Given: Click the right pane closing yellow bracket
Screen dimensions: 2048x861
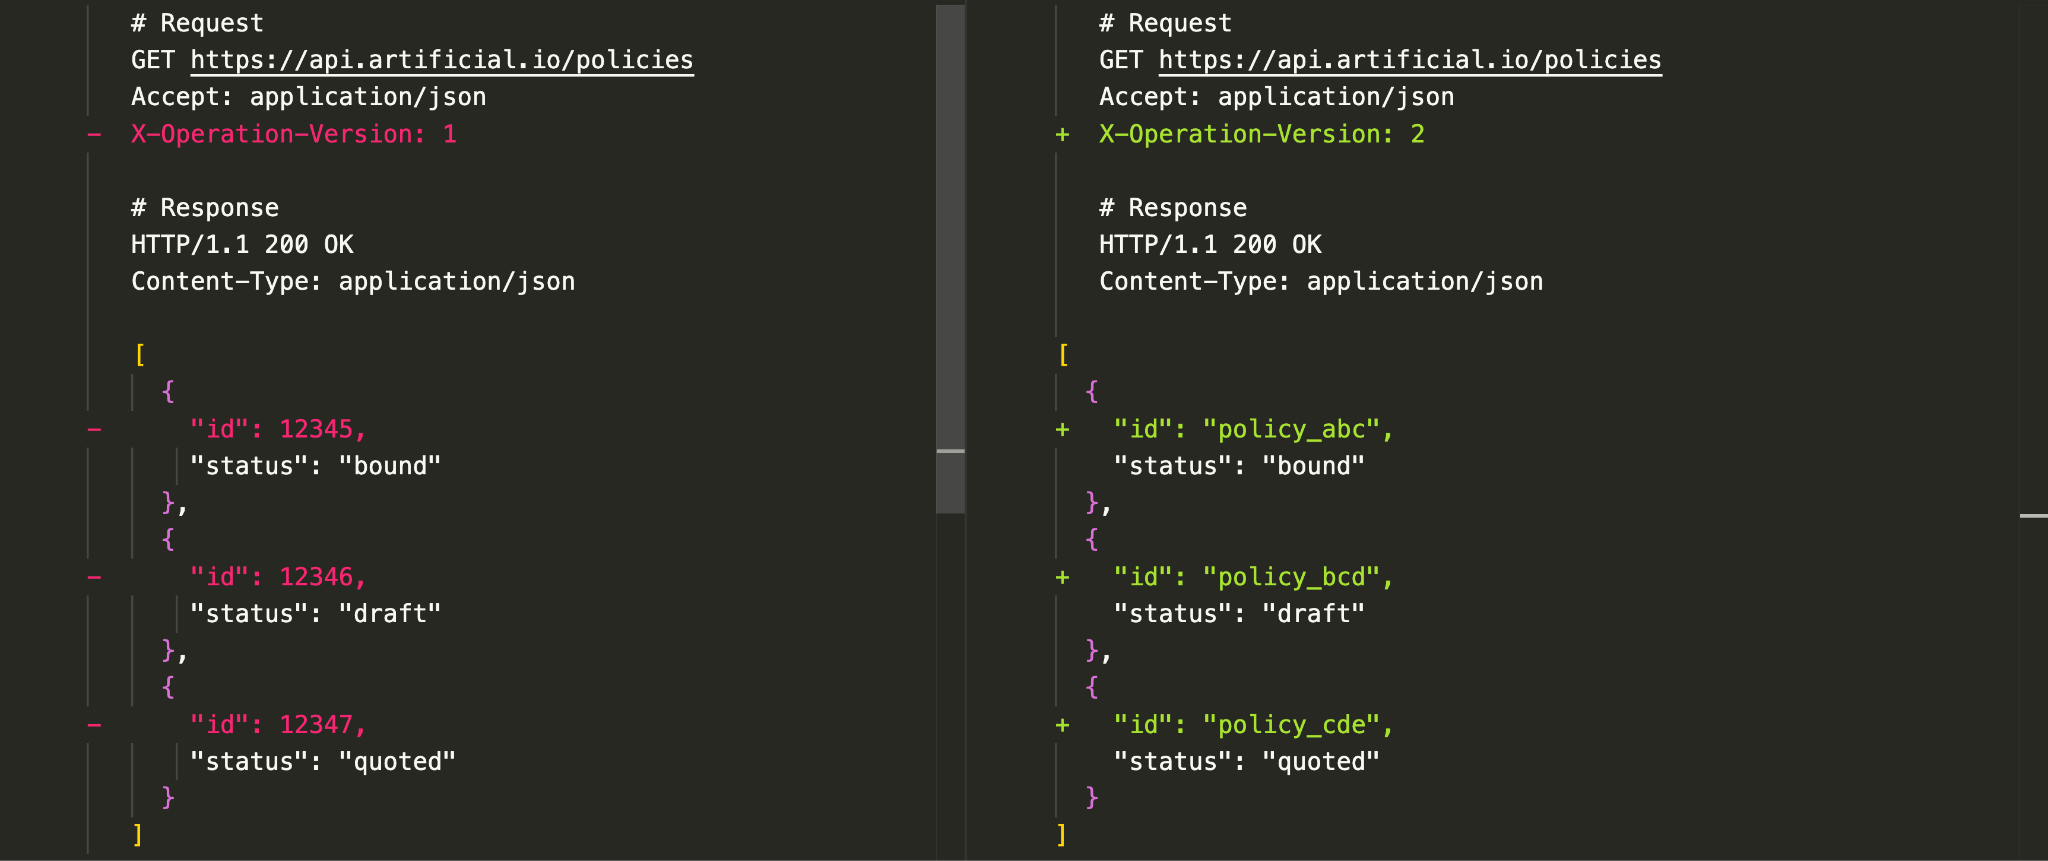Looking at the screenshot, I should (x=1062, y=834).
